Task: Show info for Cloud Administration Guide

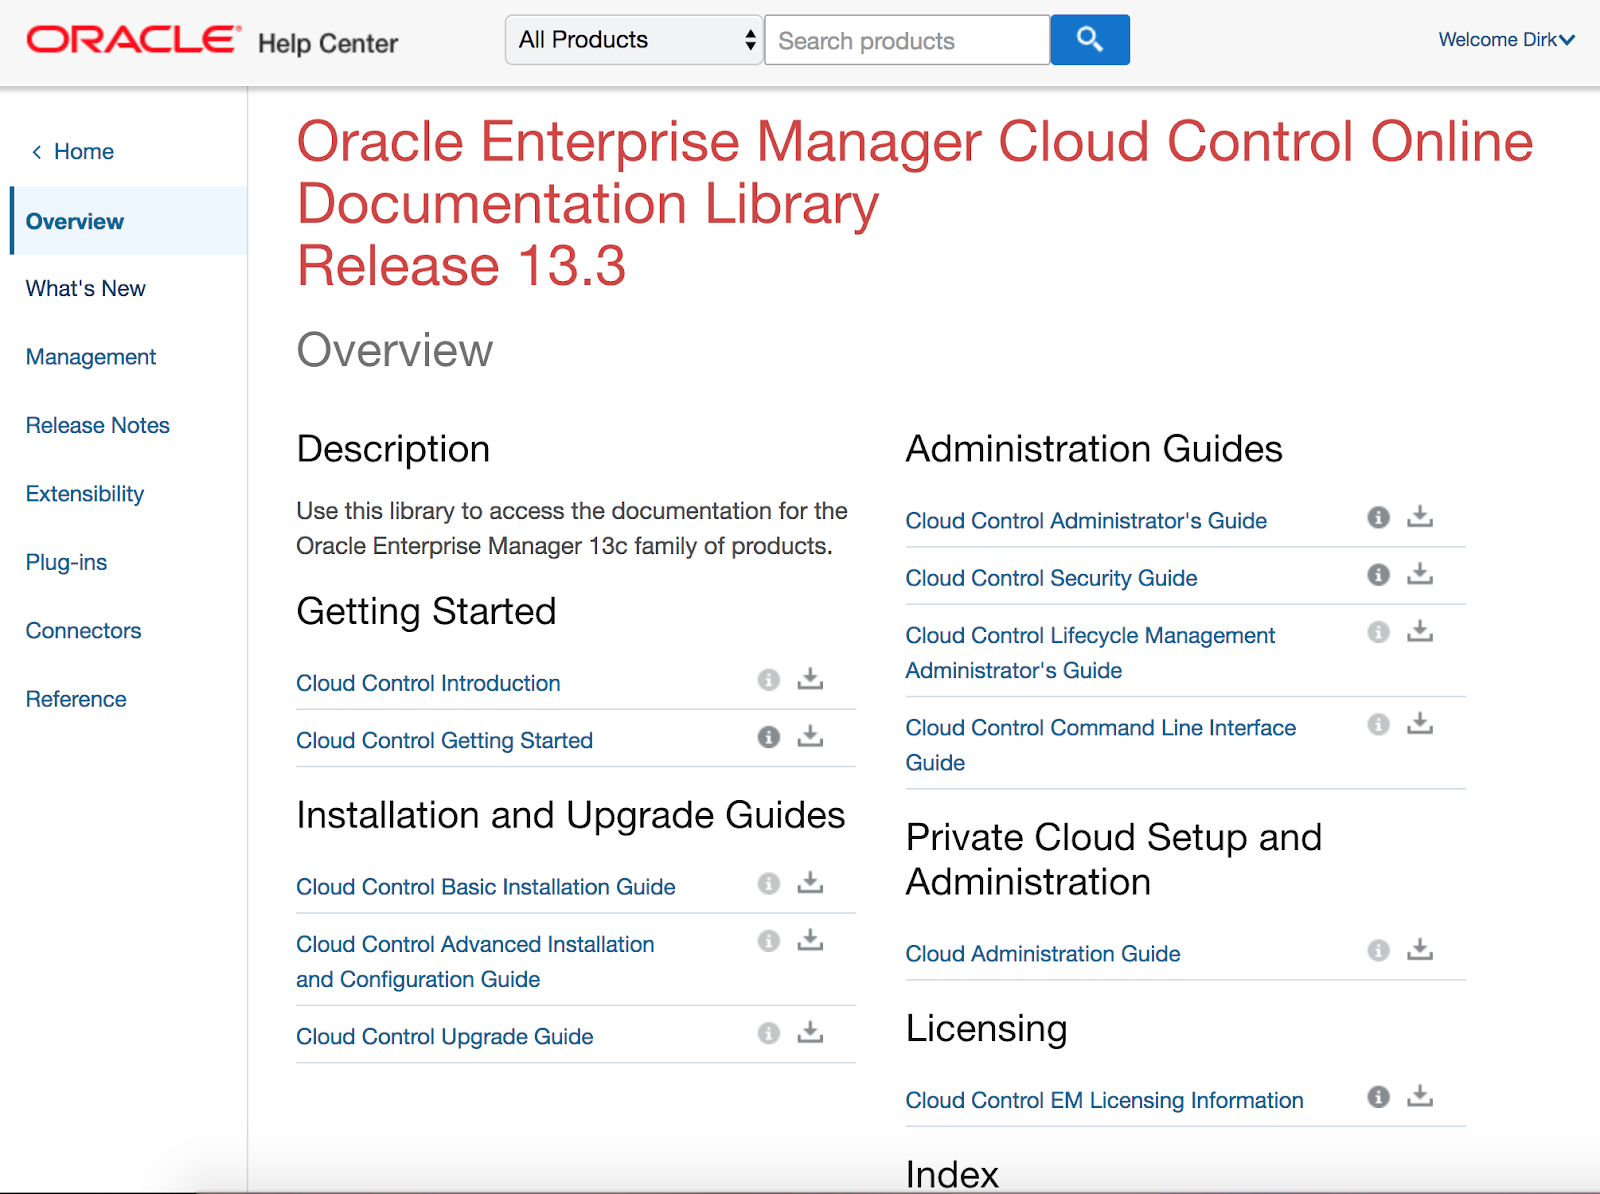Action: 1378,950
